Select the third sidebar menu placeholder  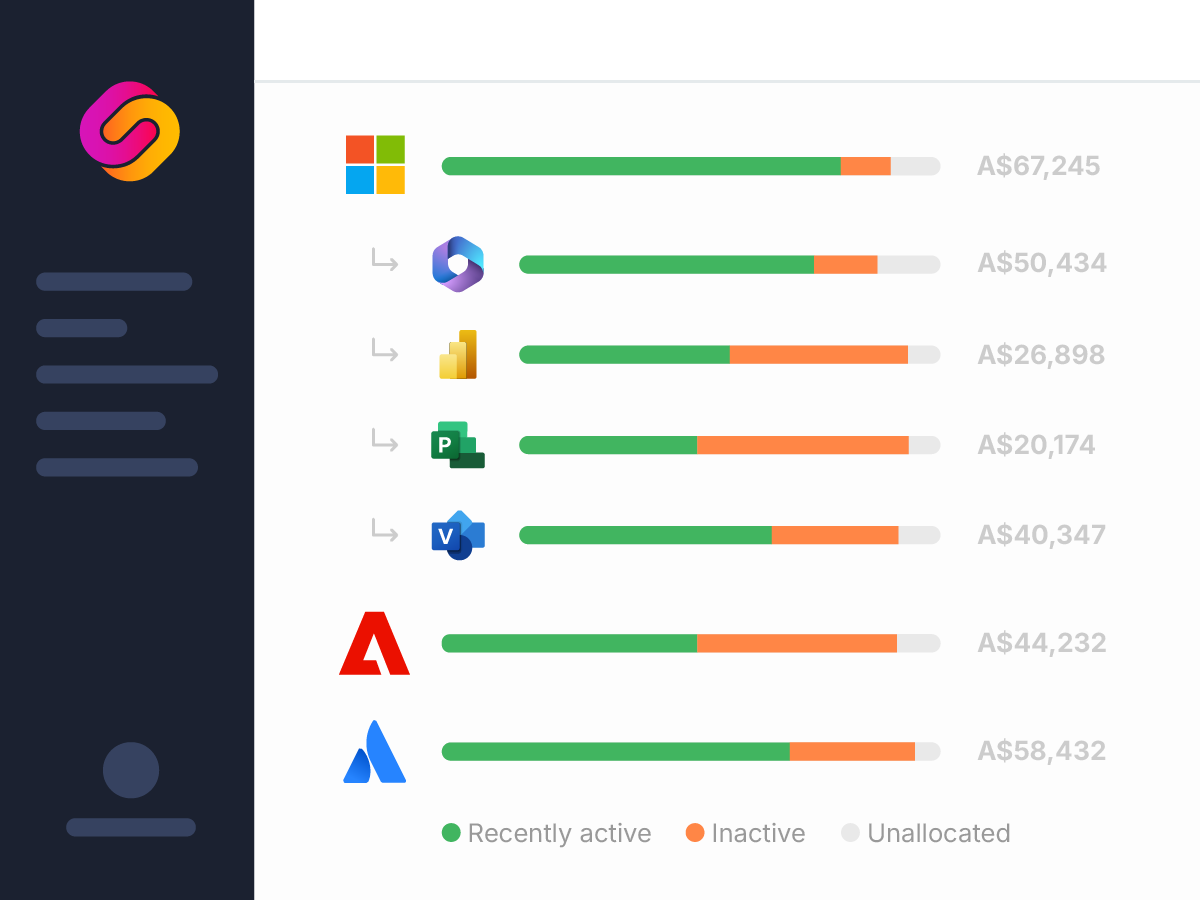pyautogui.click(x=127, y=375)
